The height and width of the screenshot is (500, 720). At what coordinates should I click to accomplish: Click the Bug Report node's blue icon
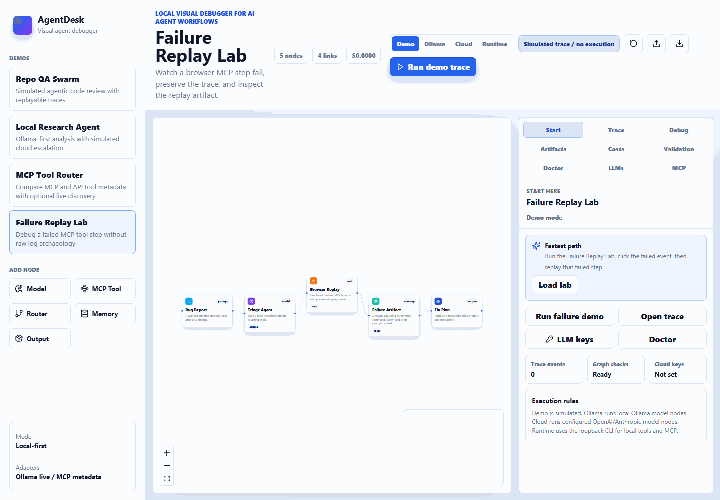click(189, 301)
